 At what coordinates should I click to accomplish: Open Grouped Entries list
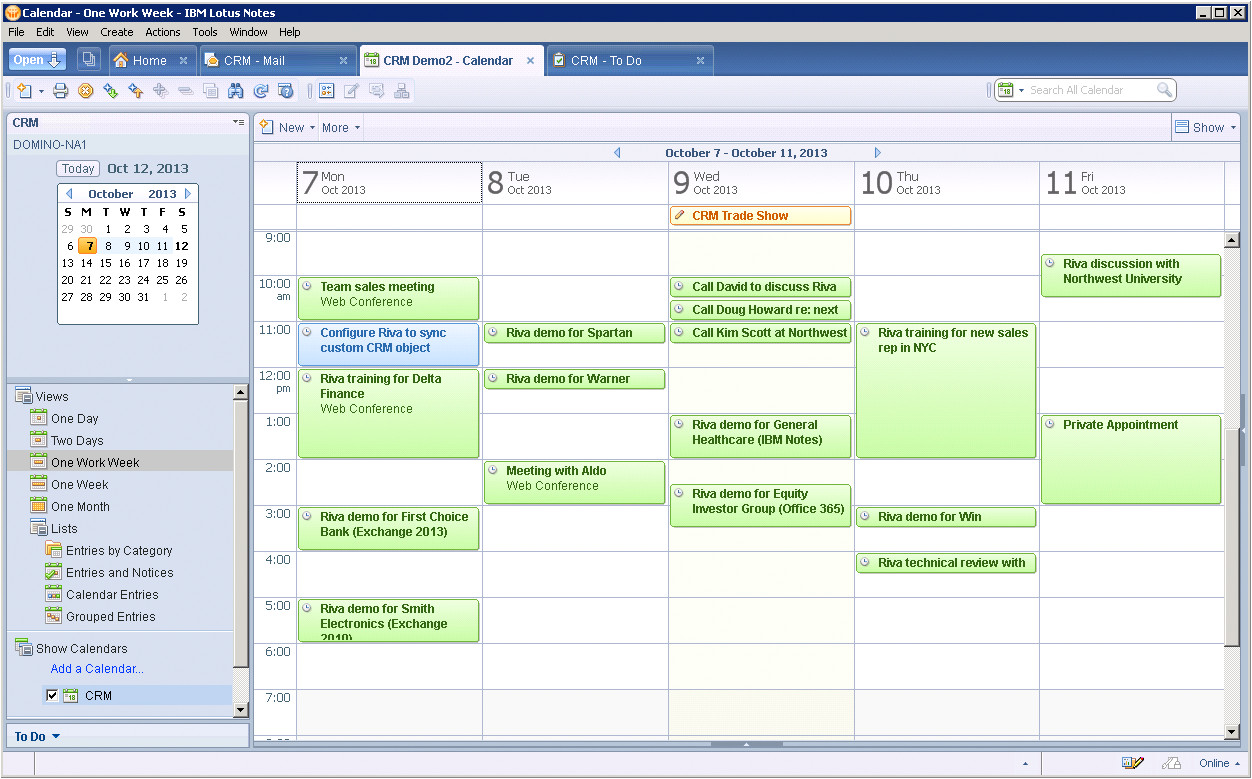[110, 617]
